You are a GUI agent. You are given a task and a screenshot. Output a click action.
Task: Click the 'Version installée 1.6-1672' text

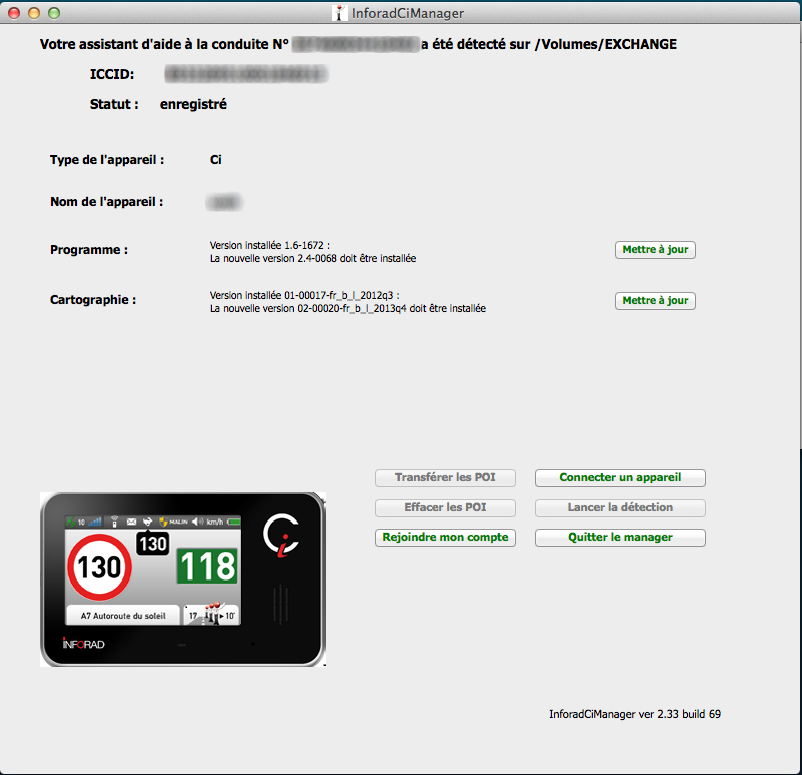point(270,246)
